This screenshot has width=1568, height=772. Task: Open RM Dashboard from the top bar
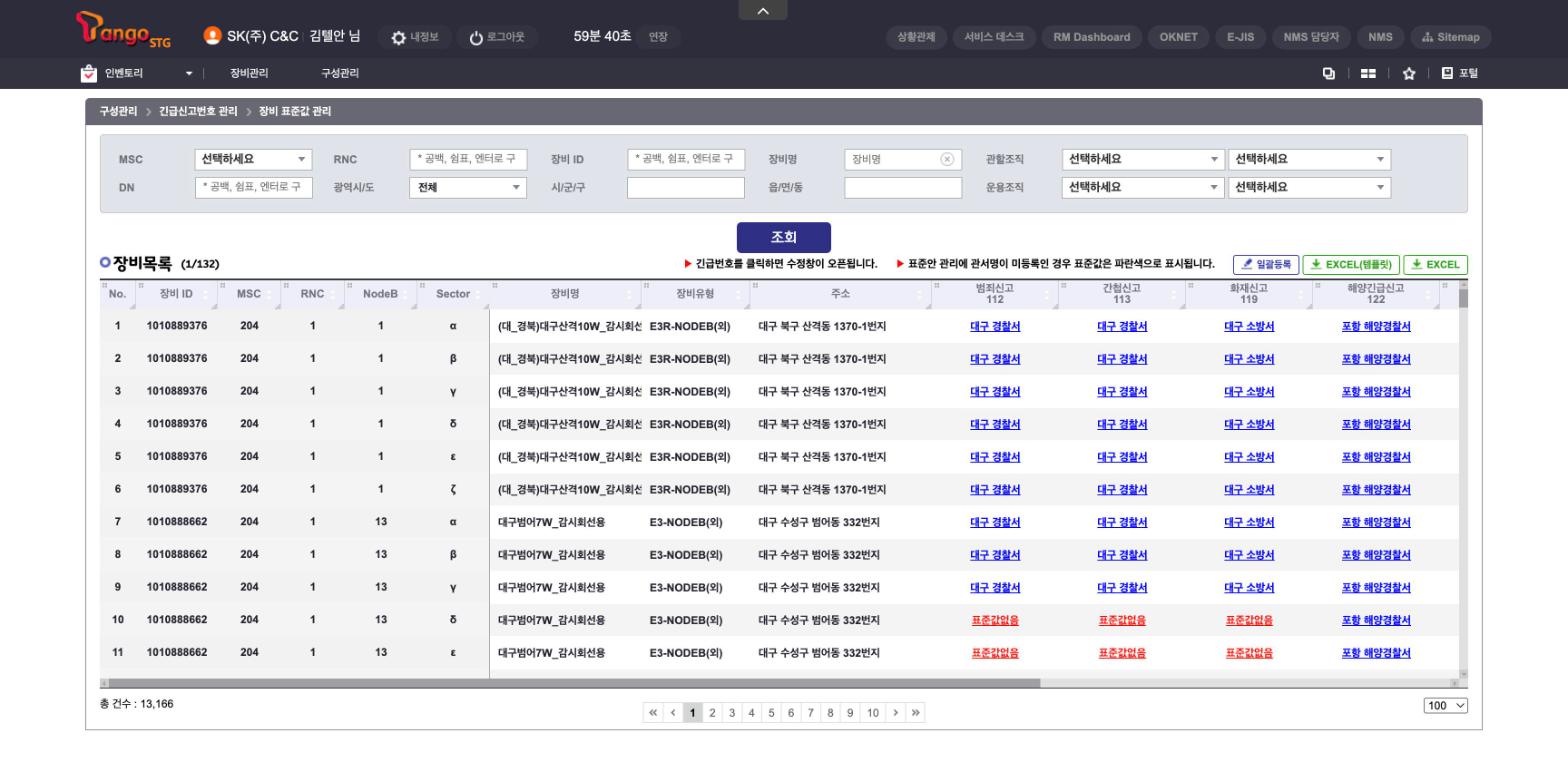click(1092, 37)
